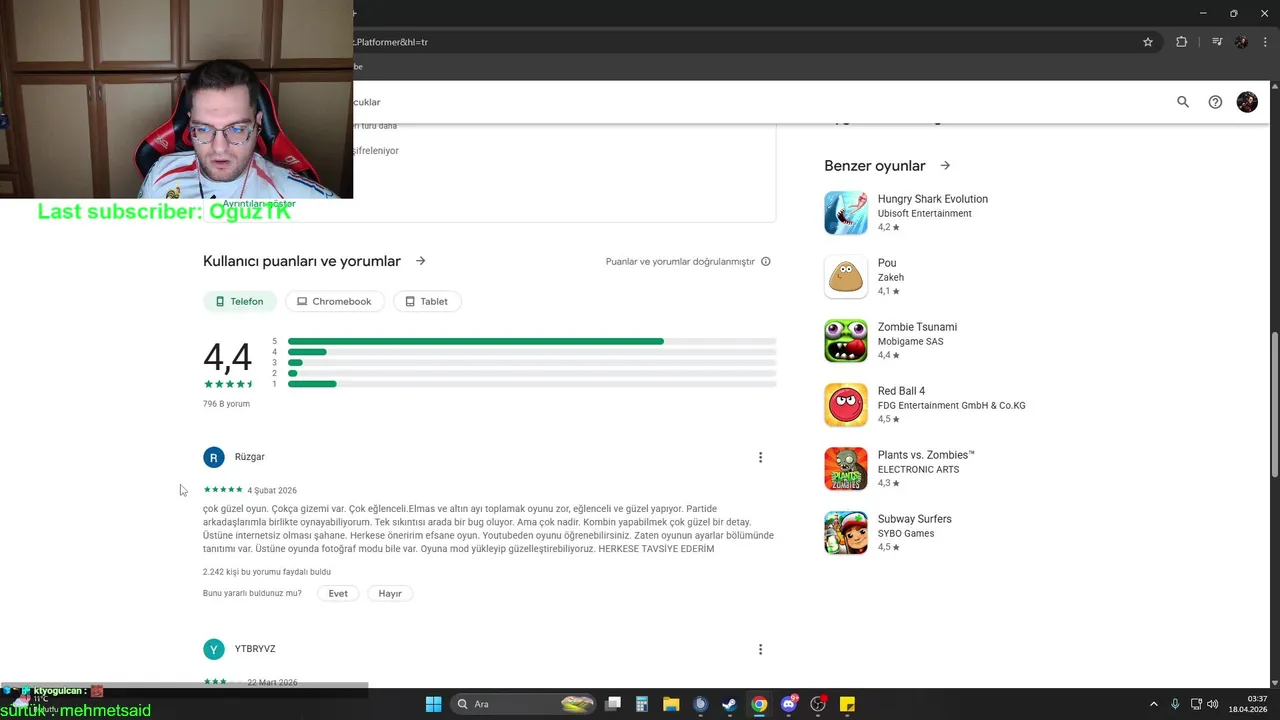
Task: Open arrow next to Kullanıcı puanları ve yorumlar
Action: 420,261
